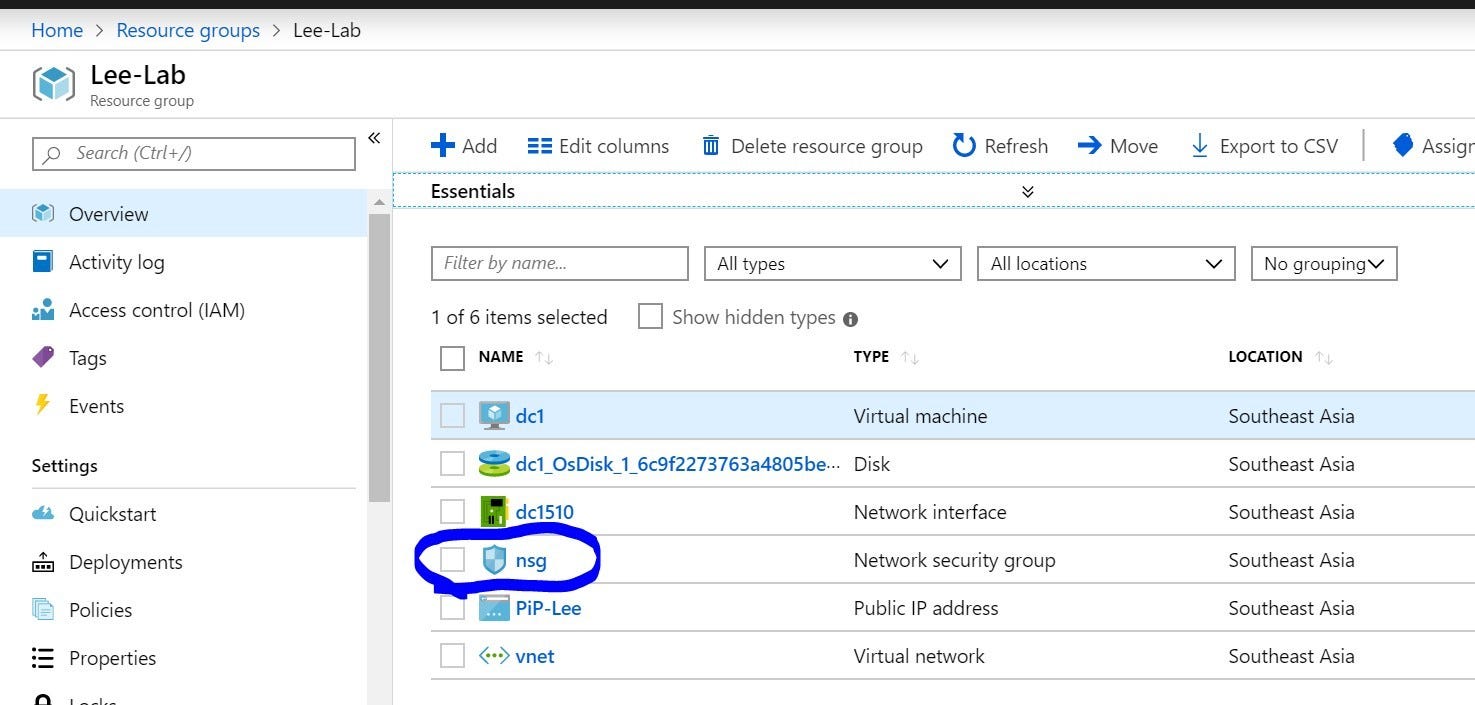Click the search magnifier icon
1475x705 pixels.
[52, 154]
